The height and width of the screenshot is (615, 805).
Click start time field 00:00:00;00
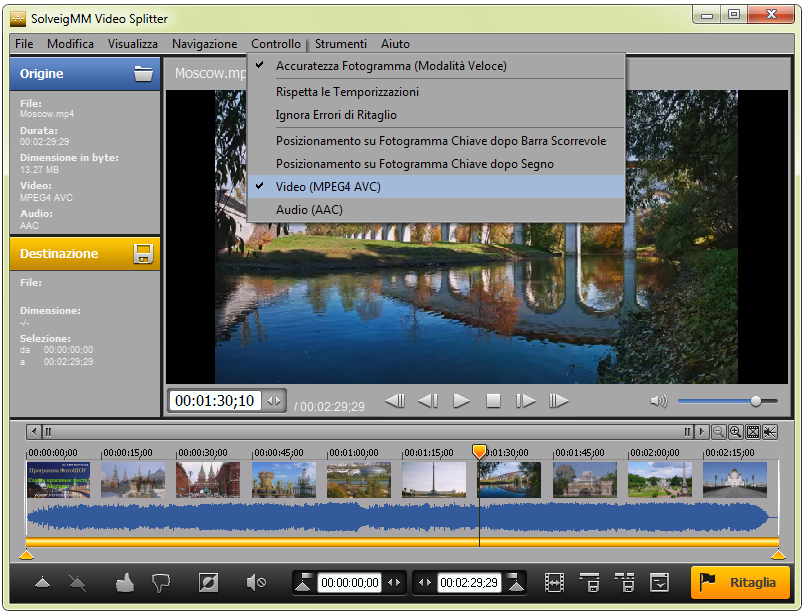(350, 583)
